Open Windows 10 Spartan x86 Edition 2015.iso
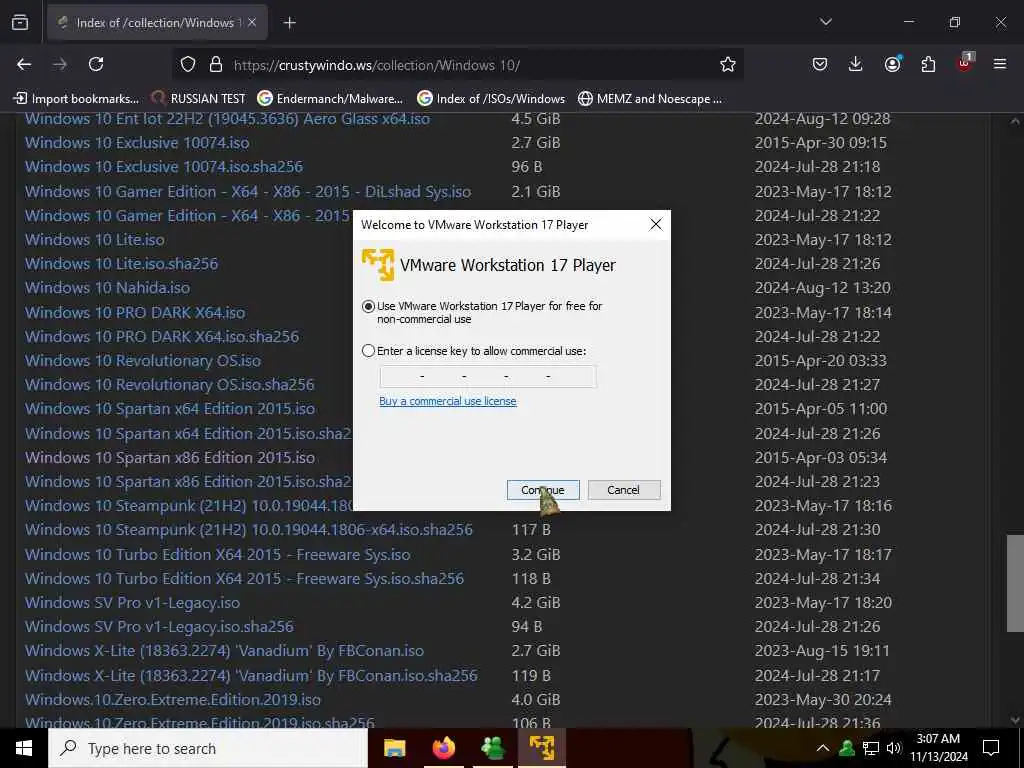 170,457
